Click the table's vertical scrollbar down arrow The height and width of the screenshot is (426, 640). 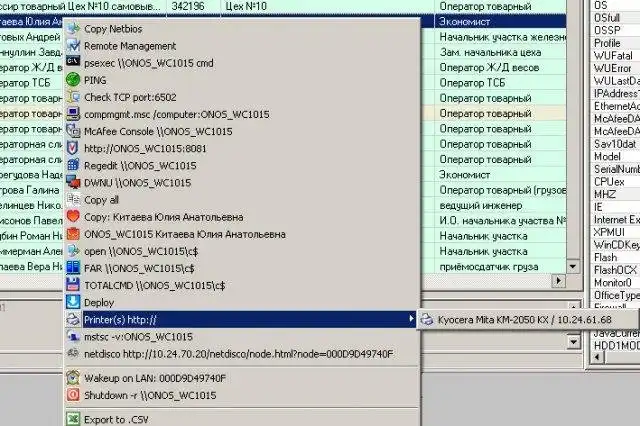pos(573,266)
